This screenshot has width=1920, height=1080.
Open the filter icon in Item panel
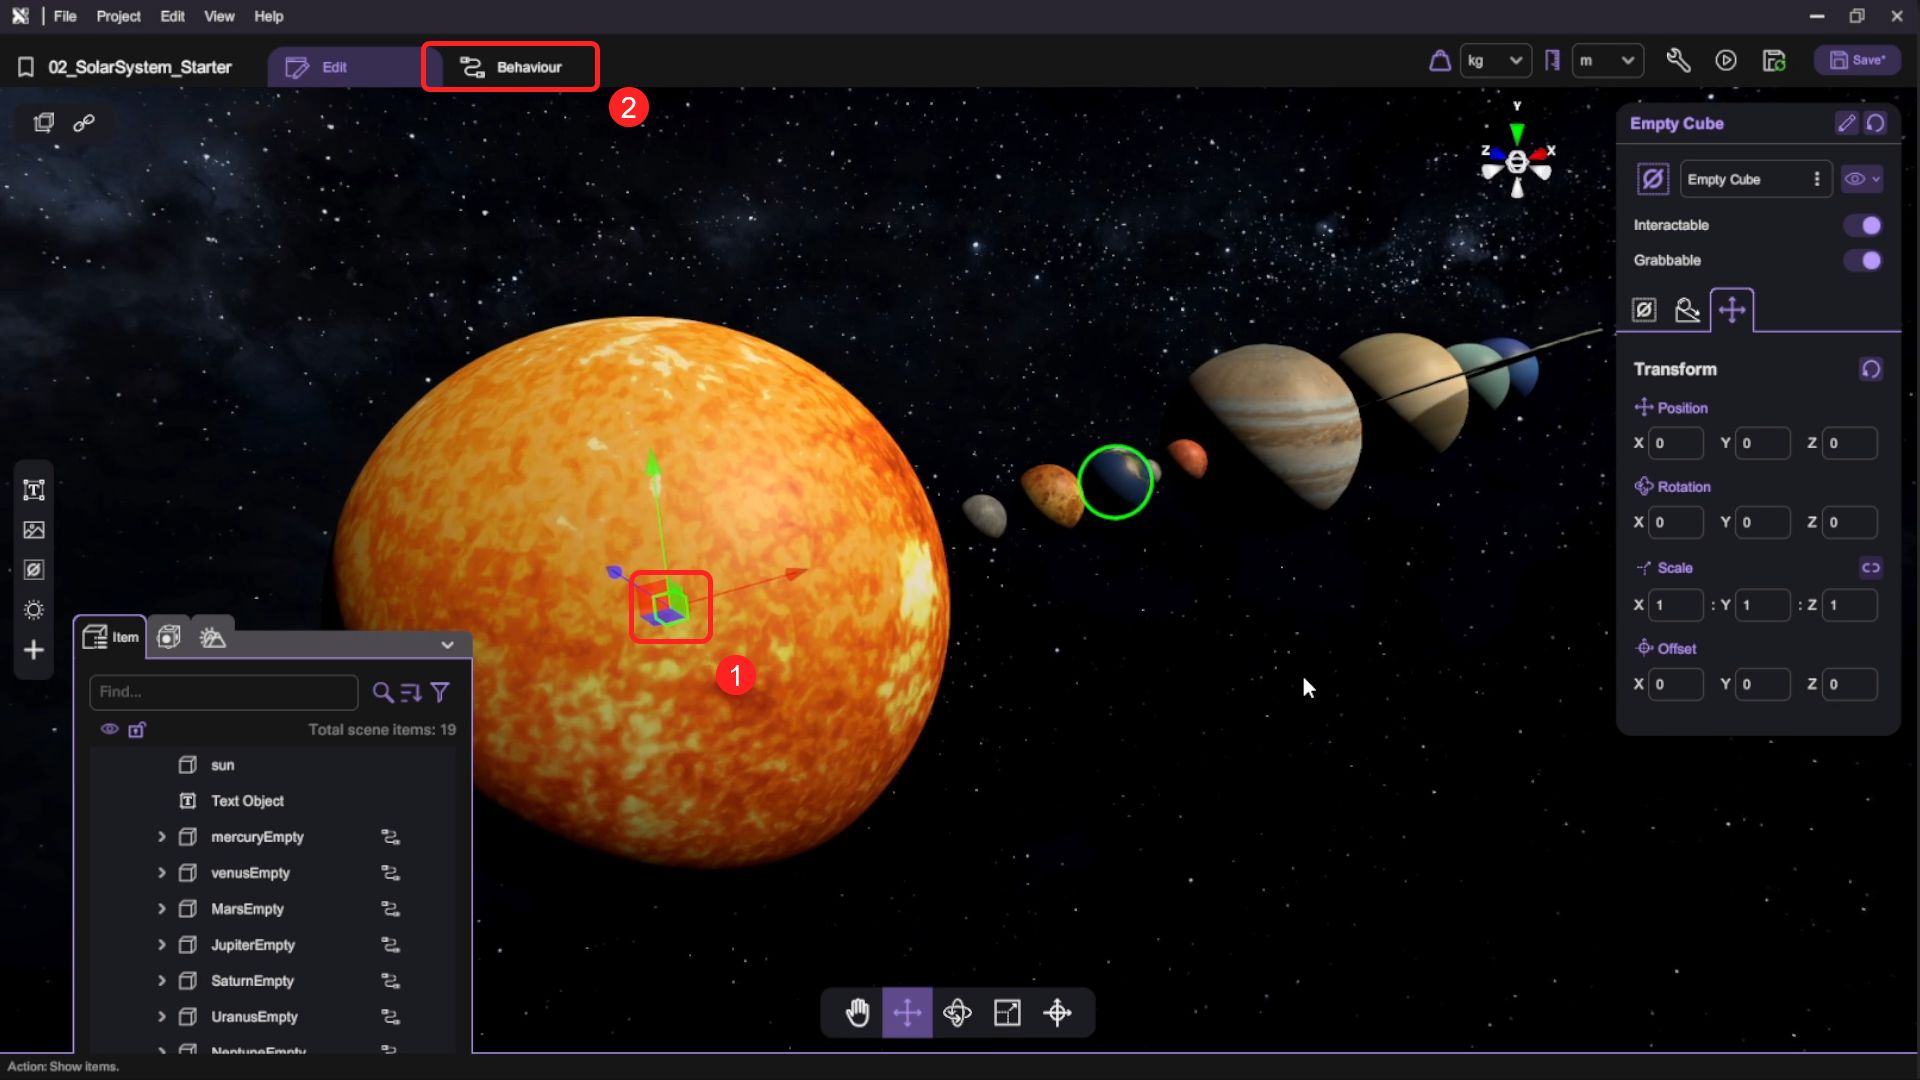pyautogui.click(x=440, y=692)
